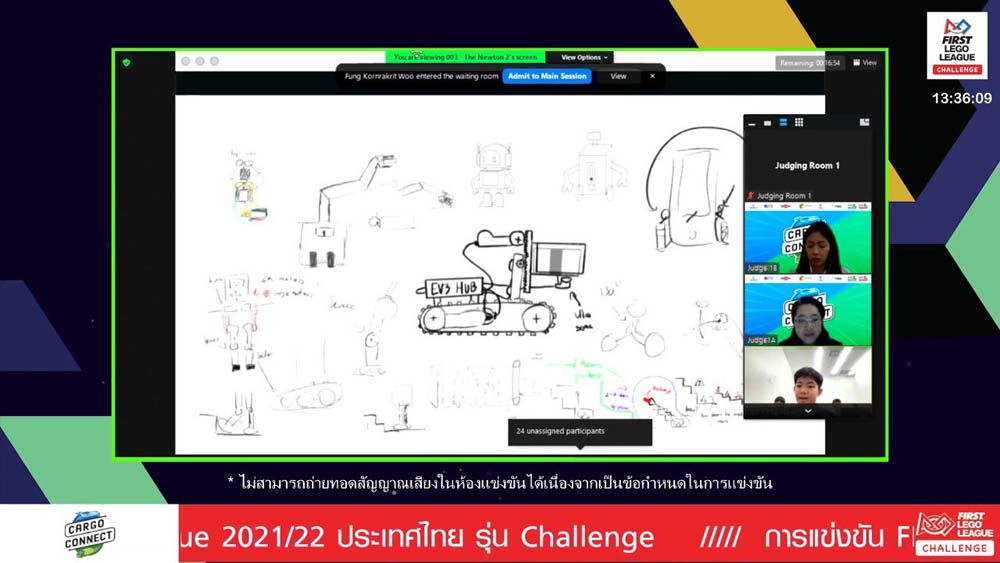Viewport: 1000px width, 563px height.
Task: Click the top-right video panel layout icon
Action: [864, 123]
